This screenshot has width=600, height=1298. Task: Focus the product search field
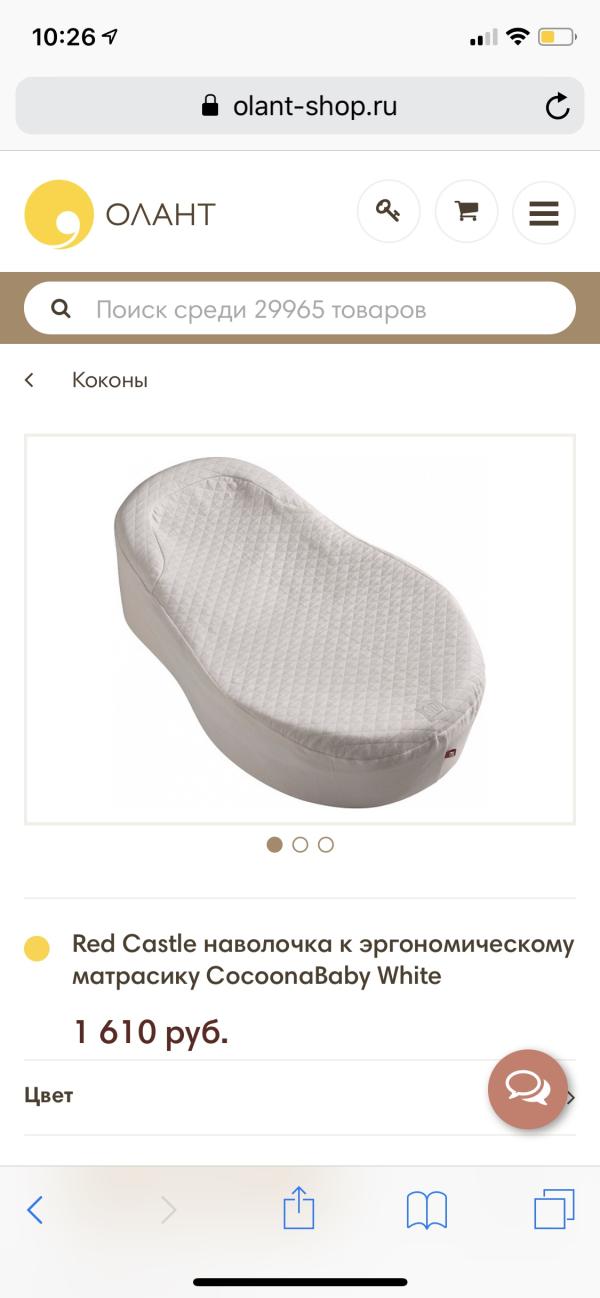300,309
